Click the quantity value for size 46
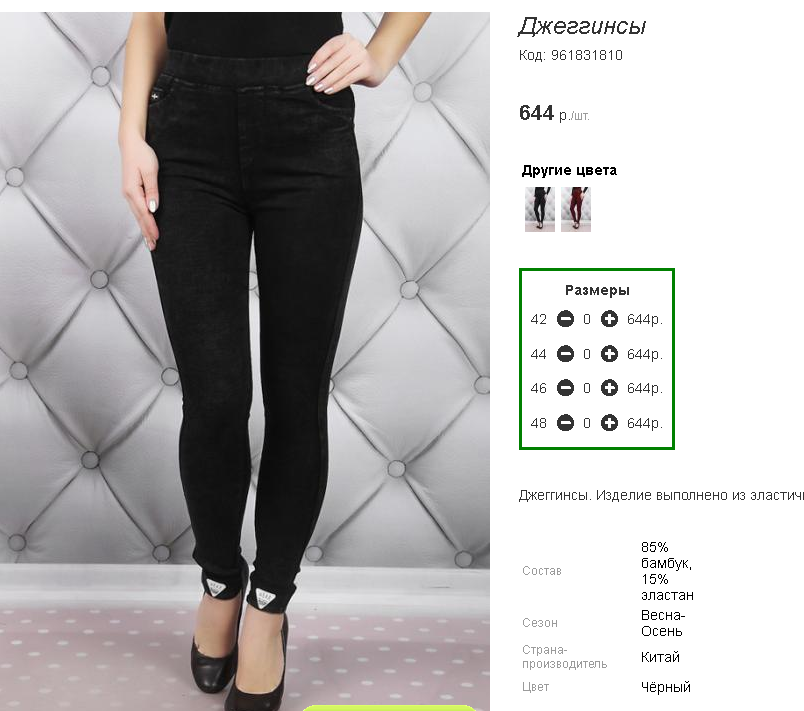The image size is (804, 711). pos(587,388)
